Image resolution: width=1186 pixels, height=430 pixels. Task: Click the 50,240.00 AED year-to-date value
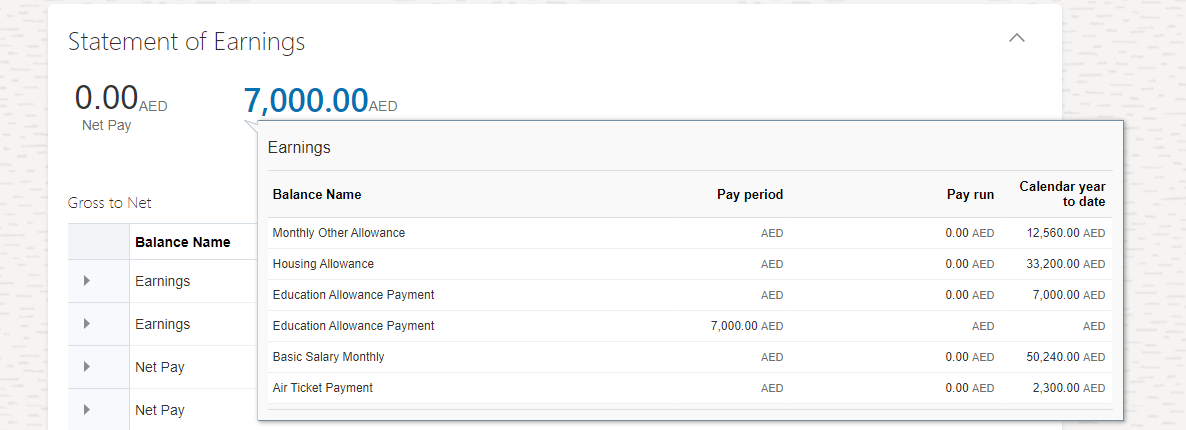point(1063,357)
